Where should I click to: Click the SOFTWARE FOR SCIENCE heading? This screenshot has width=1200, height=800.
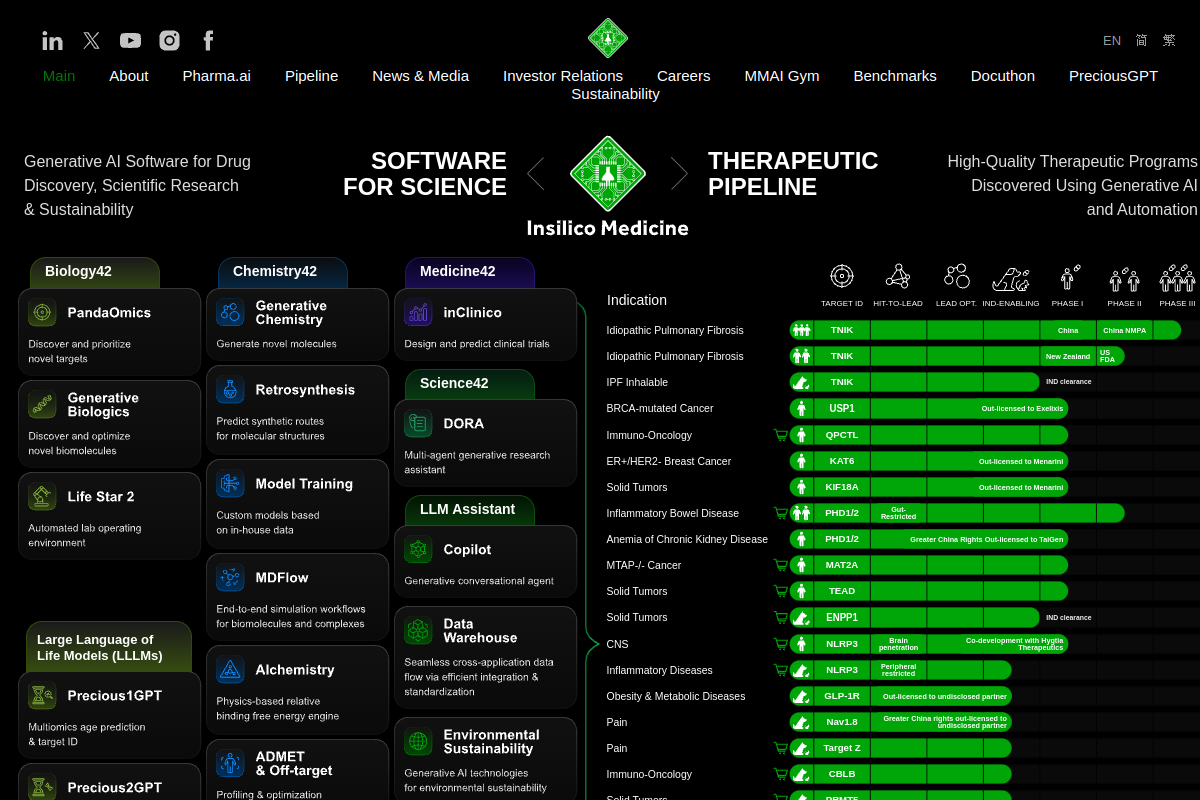pyautogui.click(x=425, y=174)
